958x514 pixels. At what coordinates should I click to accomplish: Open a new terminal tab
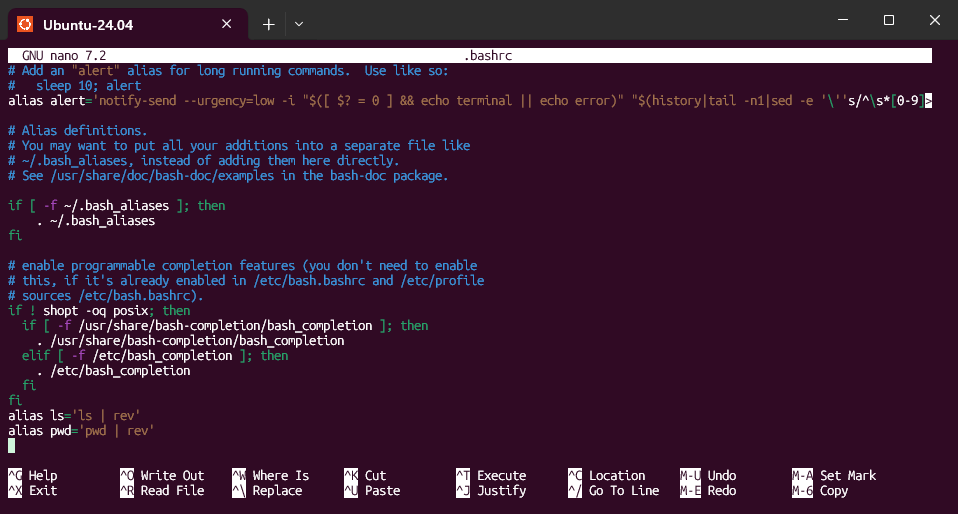point(268,24)
